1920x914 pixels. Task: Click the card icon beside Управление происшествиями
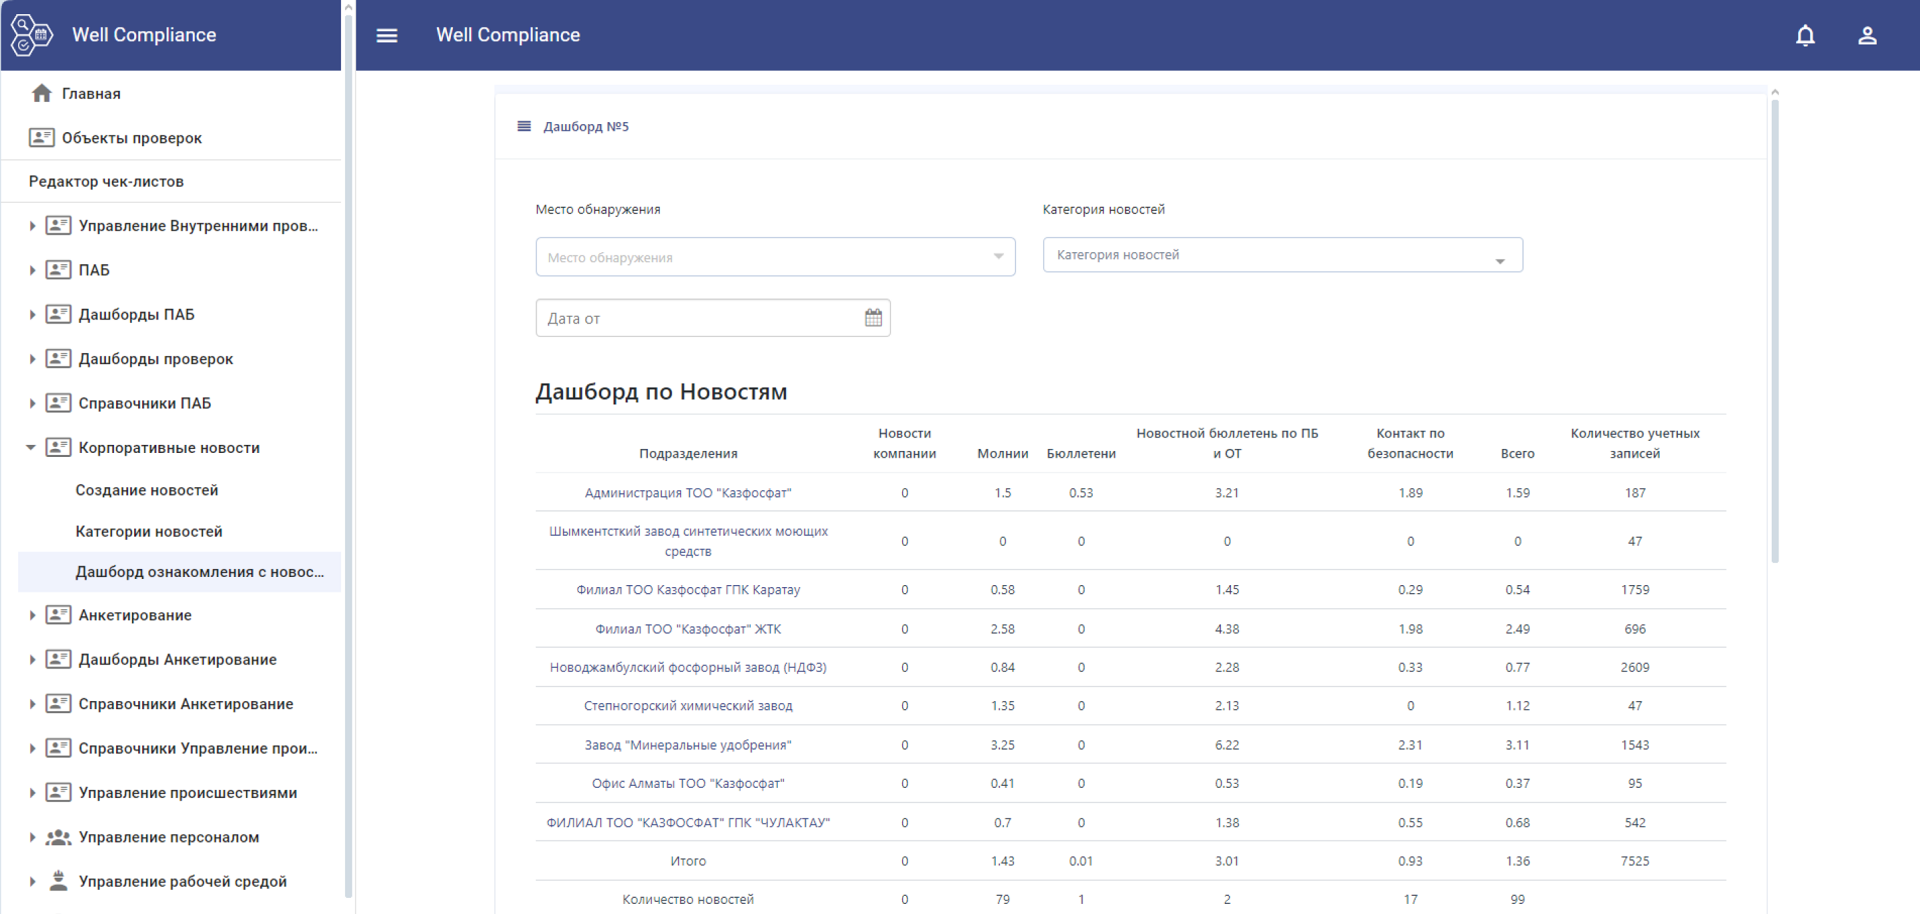coord(59,793)
